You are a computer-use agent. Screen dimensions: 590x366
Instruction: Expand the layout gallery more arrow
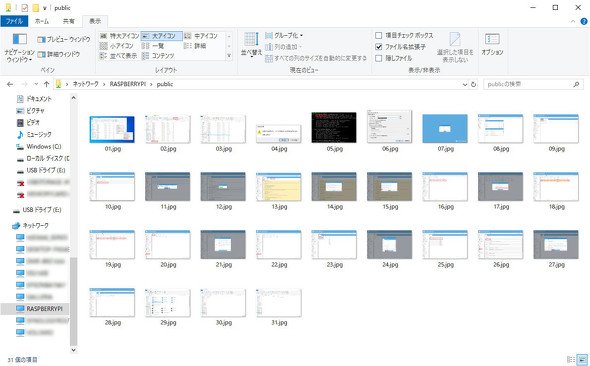point(229,56)
